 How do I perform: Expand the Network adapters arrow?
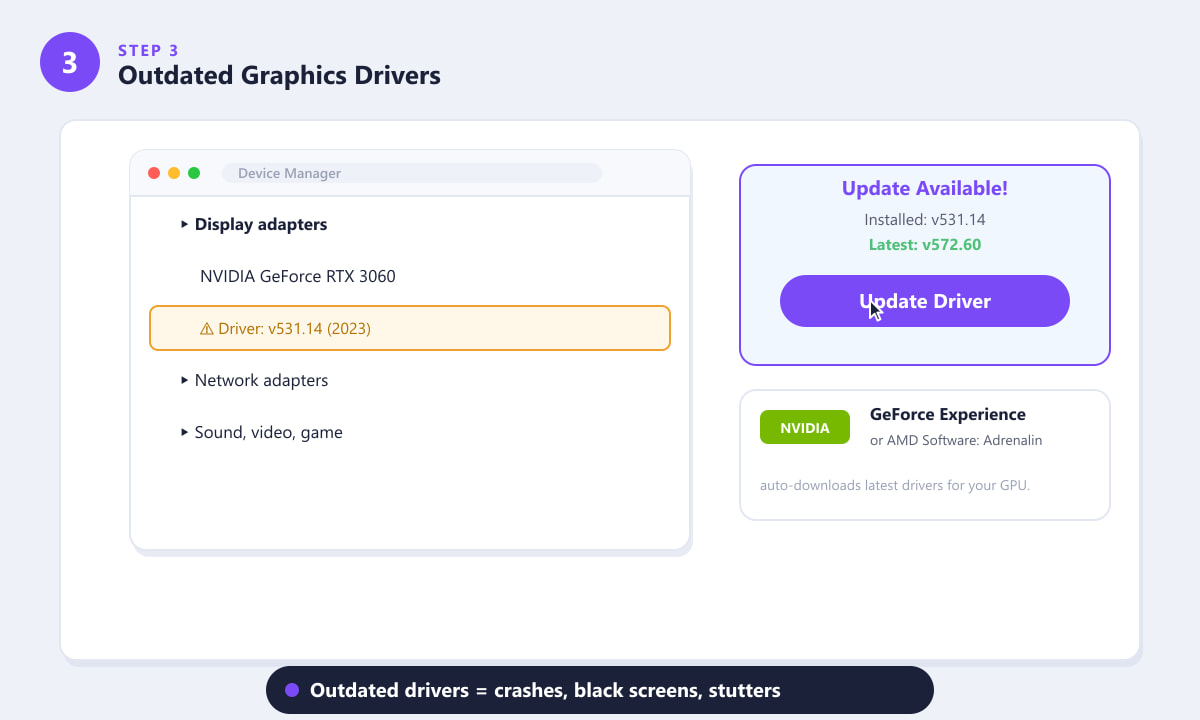pos(185,381)
